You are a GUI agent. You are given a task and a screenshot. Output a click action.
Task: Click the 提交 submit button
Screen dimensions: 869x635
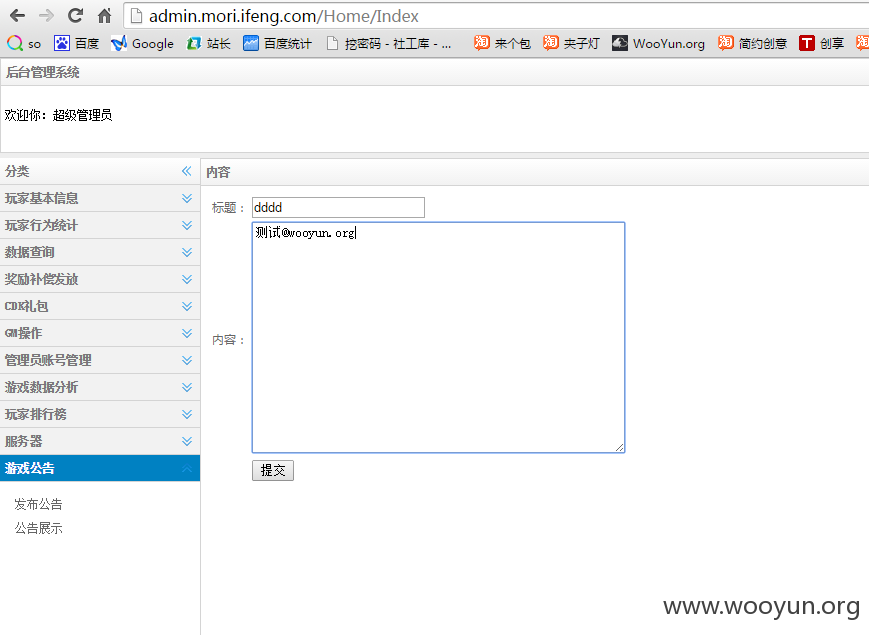pyautogui.click(x=273, y=470)
